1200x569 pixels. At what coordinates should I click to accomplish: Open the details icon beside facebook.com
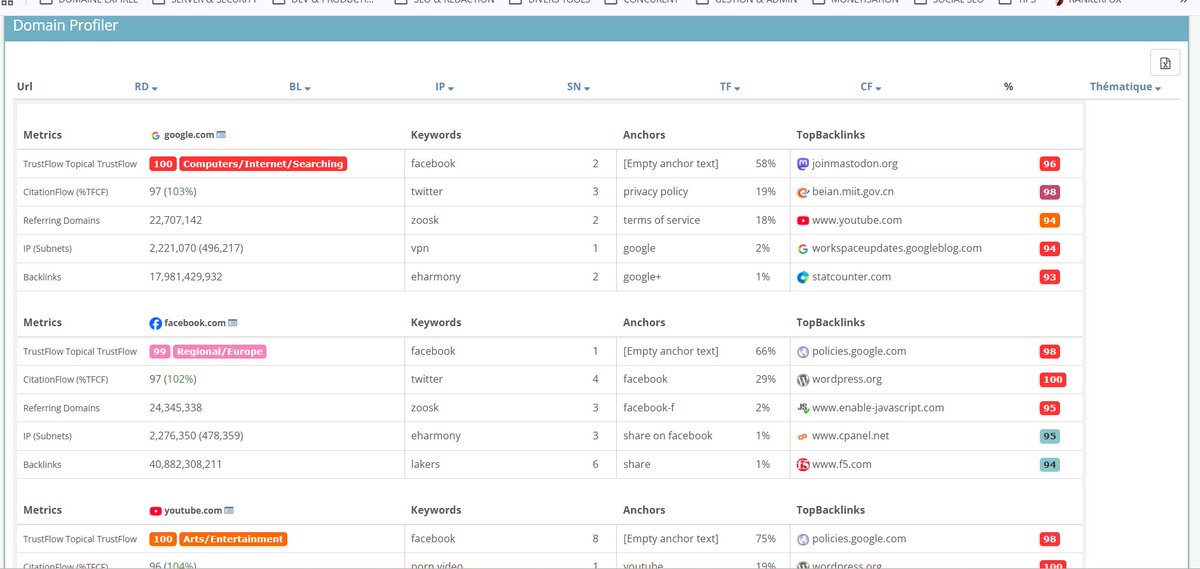(x=233, y=323)
